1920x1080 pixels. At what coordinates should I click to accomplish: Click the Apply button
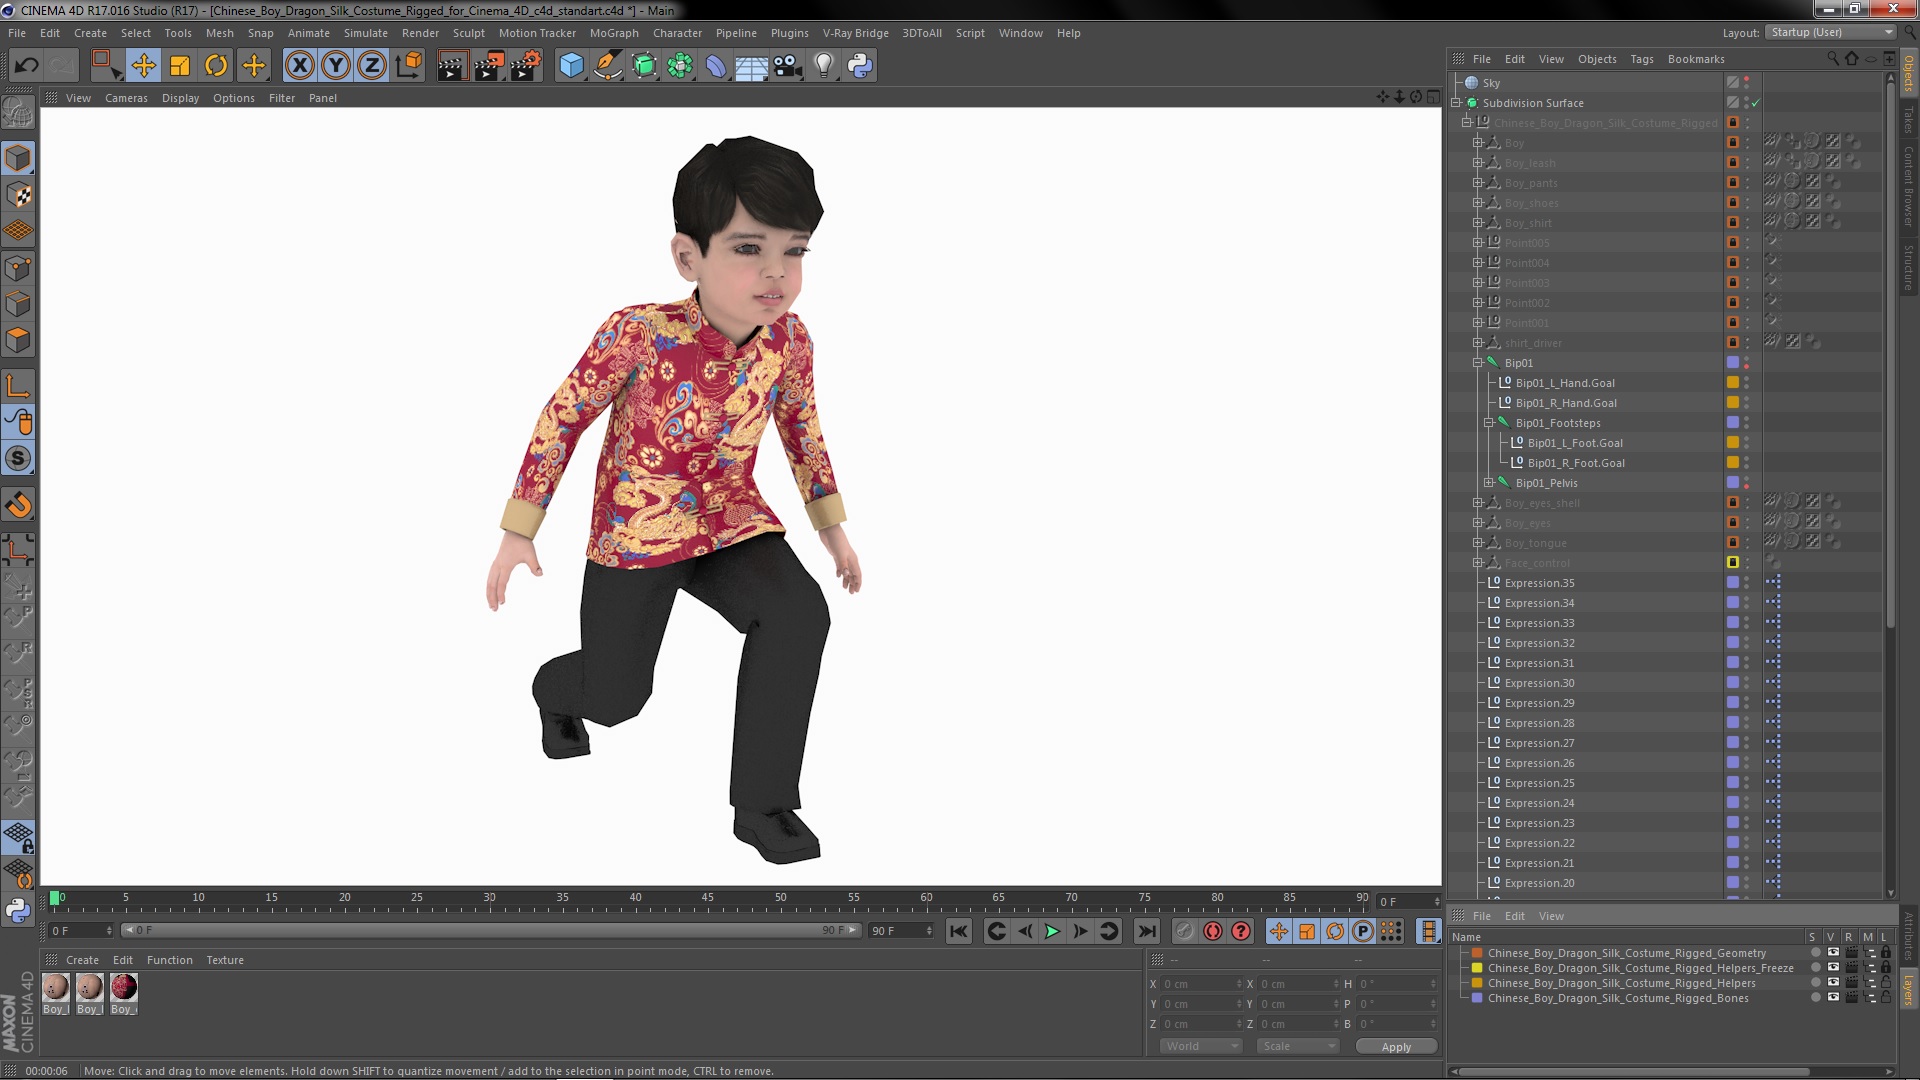click(x=1396, y=1046)
